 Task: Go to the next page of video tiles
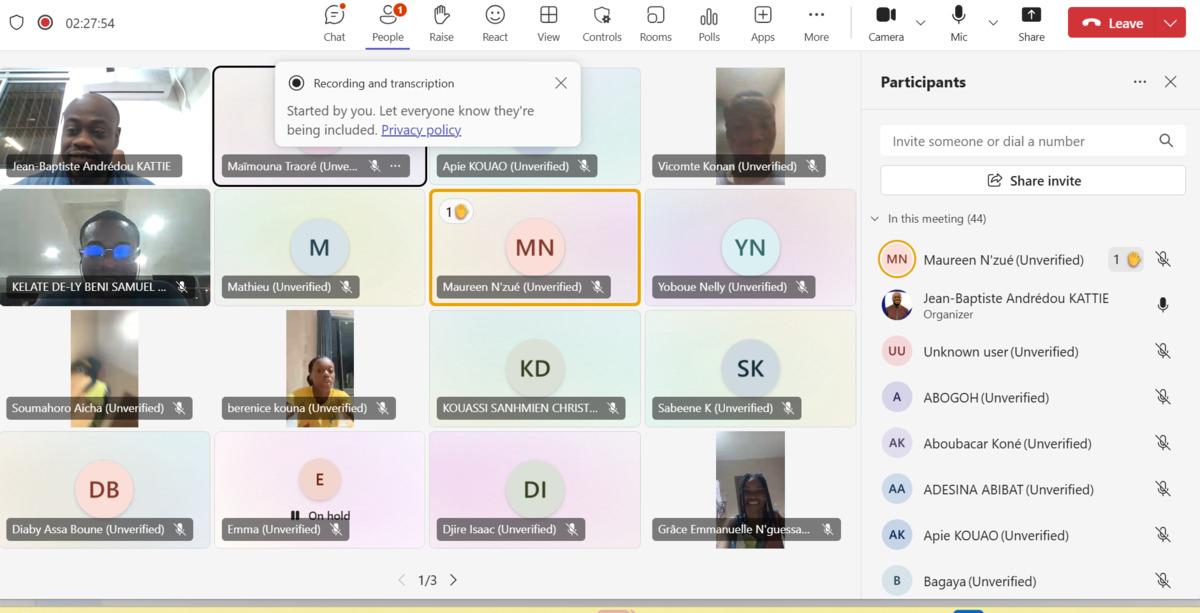click(453, 580)
